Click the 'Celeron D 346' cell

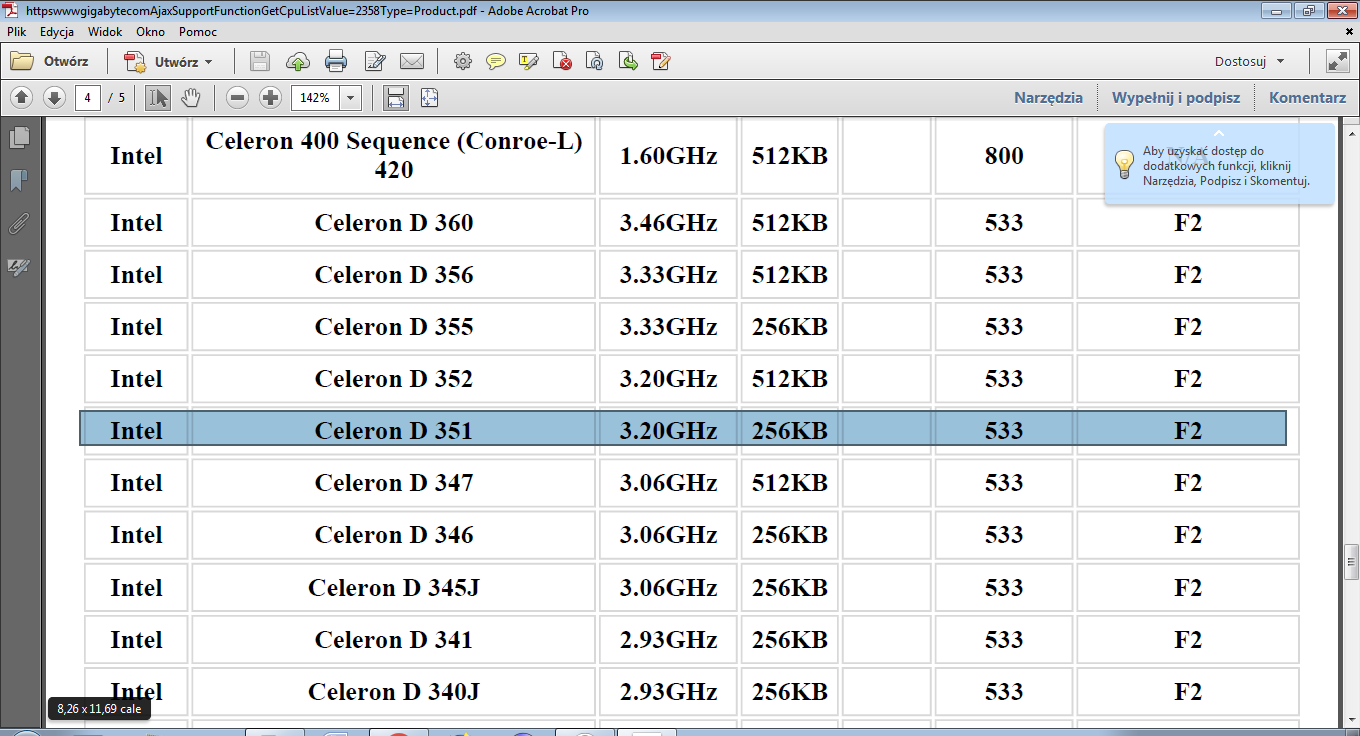point(394,535)
